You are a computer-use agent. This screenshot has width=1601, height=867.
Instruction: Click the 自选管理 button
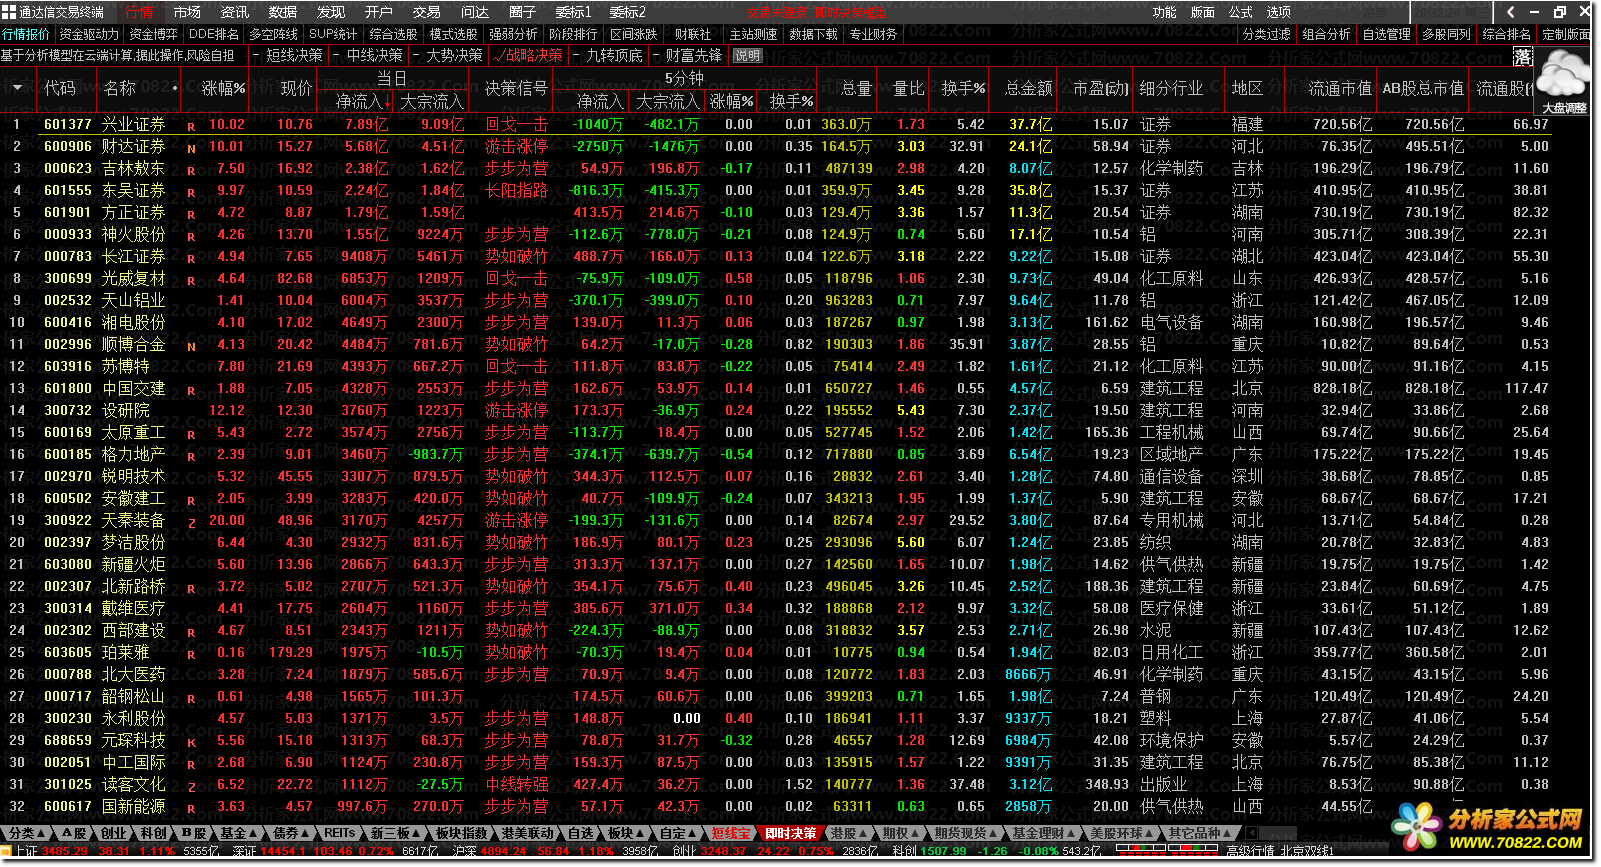tap(1387, 34)
